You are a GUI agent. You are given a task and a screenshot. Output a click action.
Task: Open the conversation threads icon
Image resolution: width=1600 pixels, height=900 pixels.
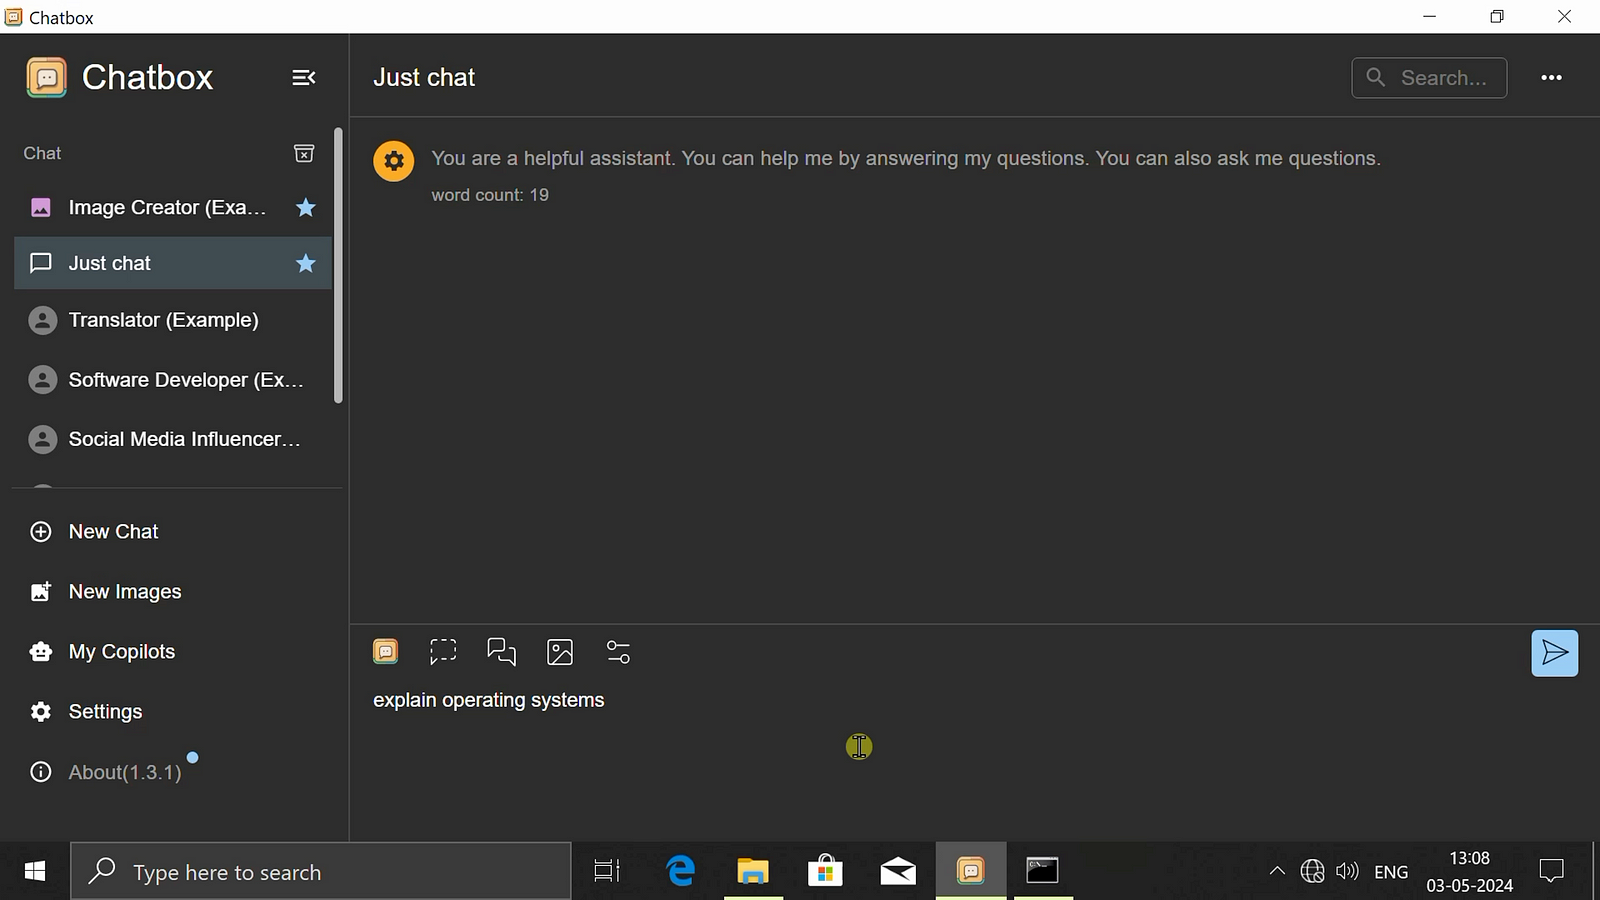pos(501,652)
